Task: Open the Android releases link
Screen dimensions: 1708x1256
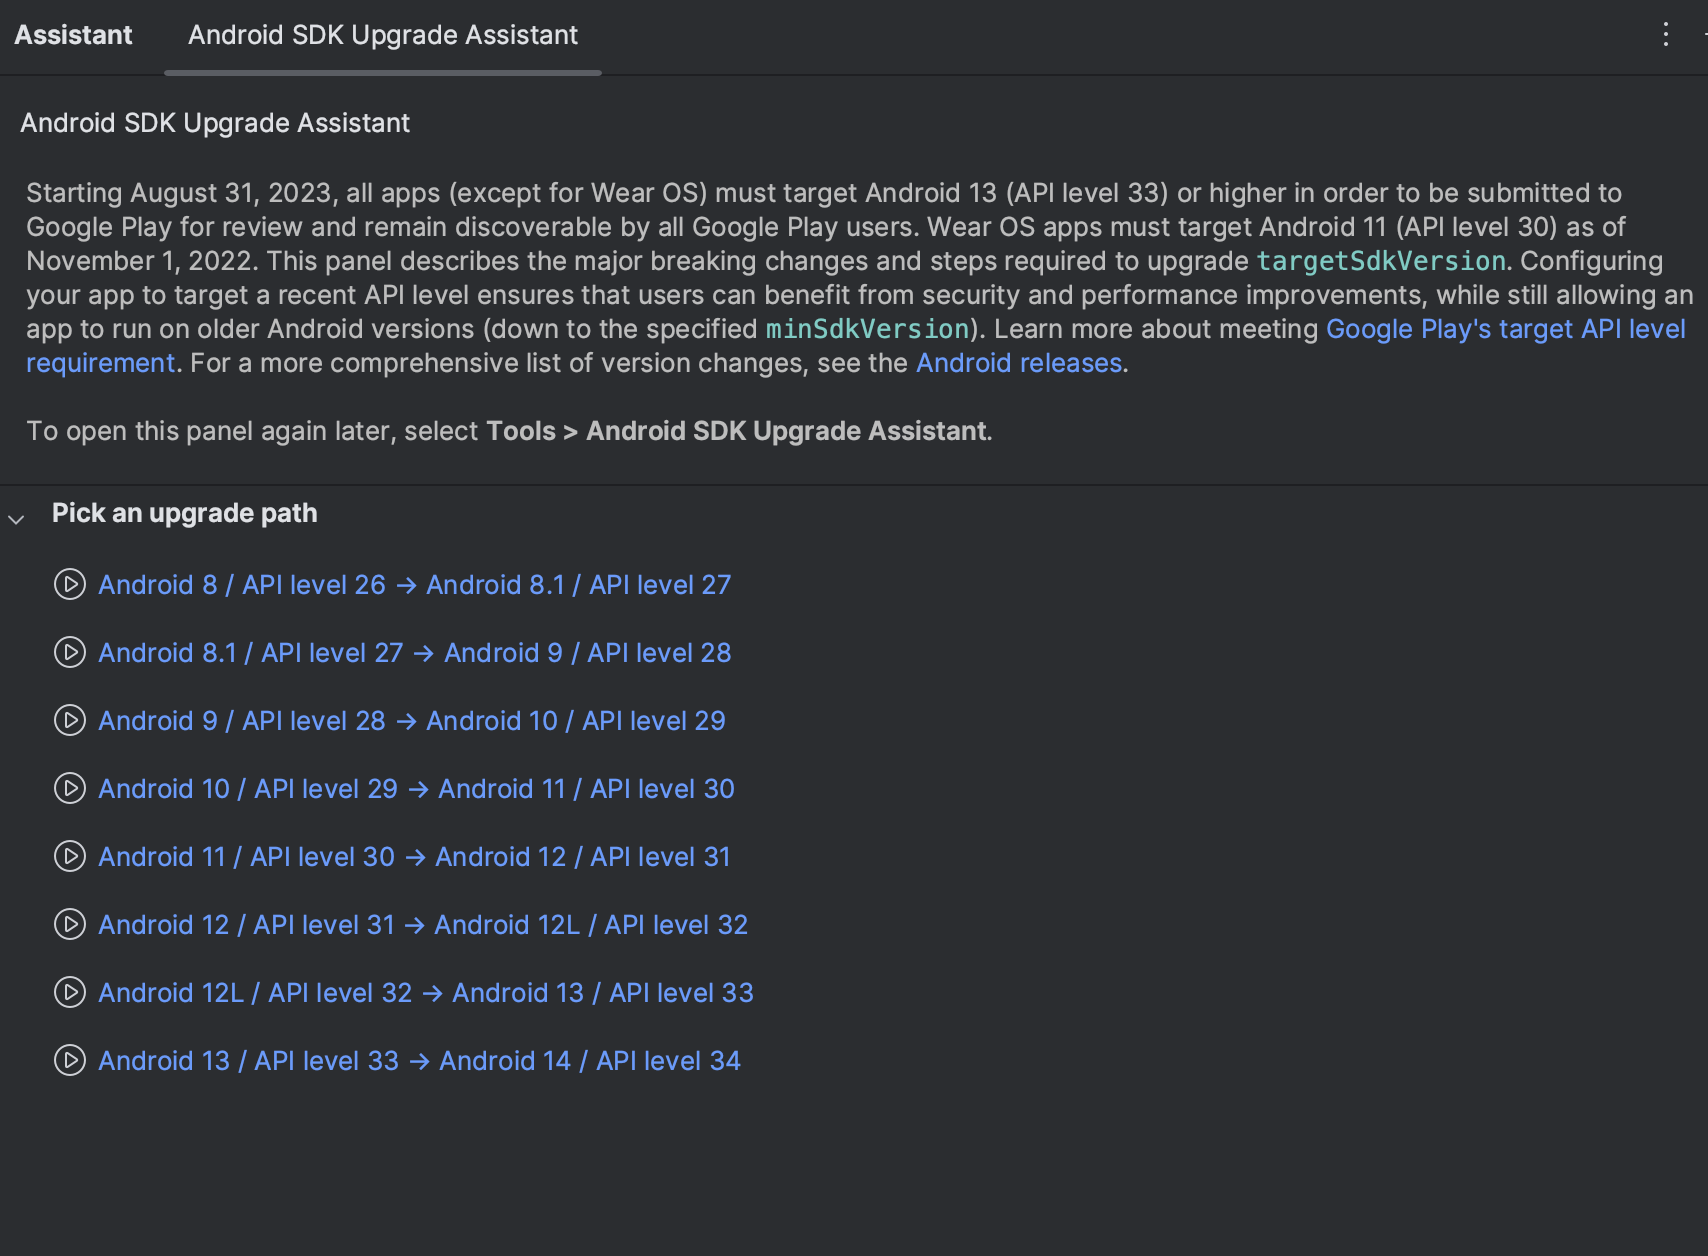Action: 1017,362
